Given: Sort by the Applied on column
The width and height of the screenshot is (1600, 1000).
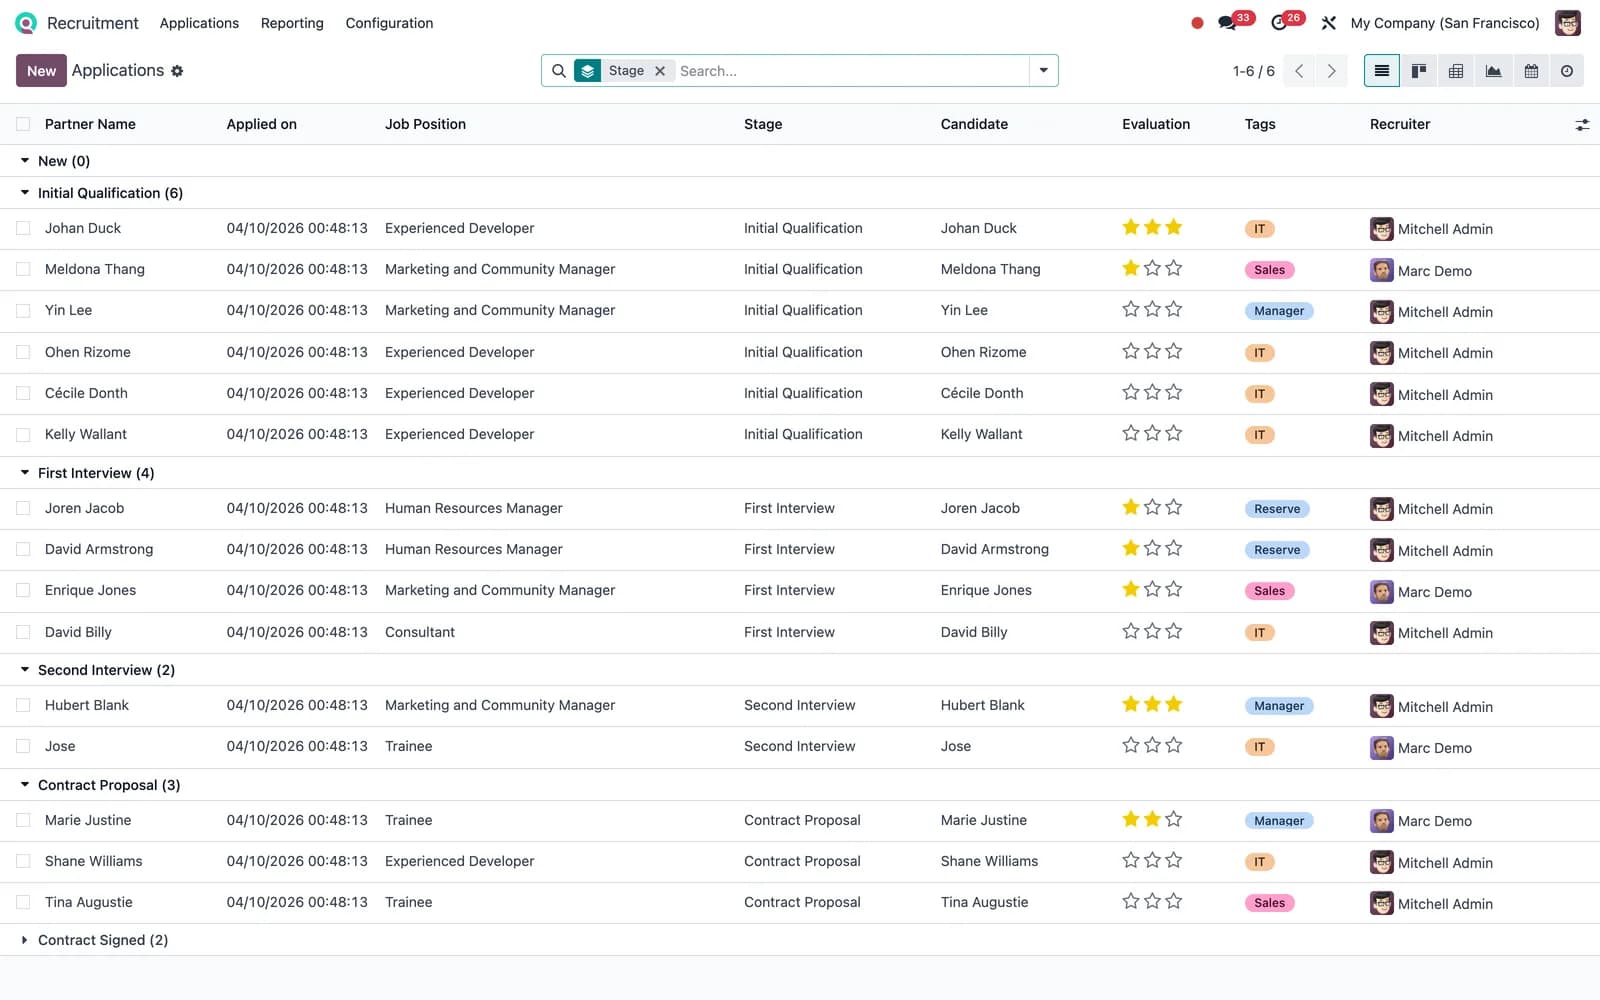Looking at the screenshot, I should (x=261, y=124).
